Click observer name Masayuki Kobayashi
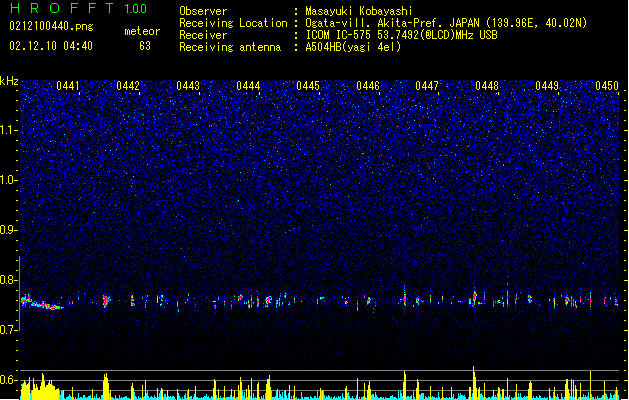This screenshot has height=400, width=629. pyautogui.click(x=359, y=11)
